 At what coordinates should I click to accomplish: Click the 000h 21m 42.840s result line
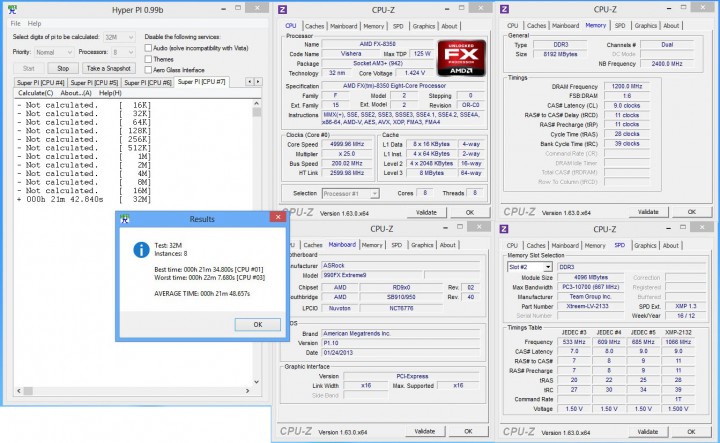pyautogui.click(x=84, y=199)
